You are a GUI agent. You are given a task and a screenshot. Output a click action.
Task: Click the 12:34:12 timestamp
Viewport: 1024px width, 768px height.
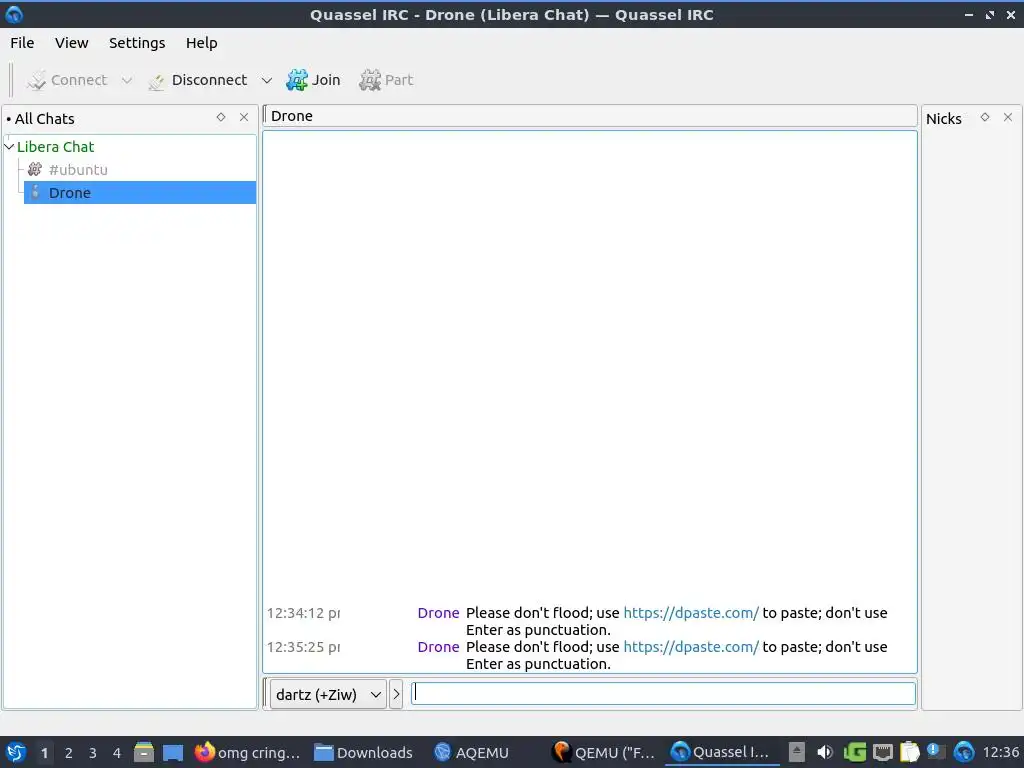pyautogui.click(x=303, y=613)
